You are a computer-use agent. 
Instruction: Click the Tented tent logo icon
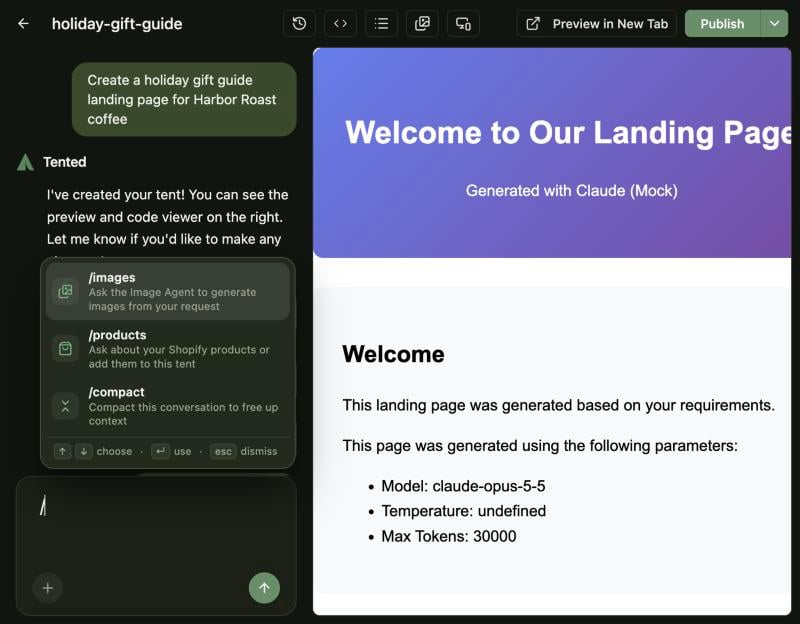25,162
